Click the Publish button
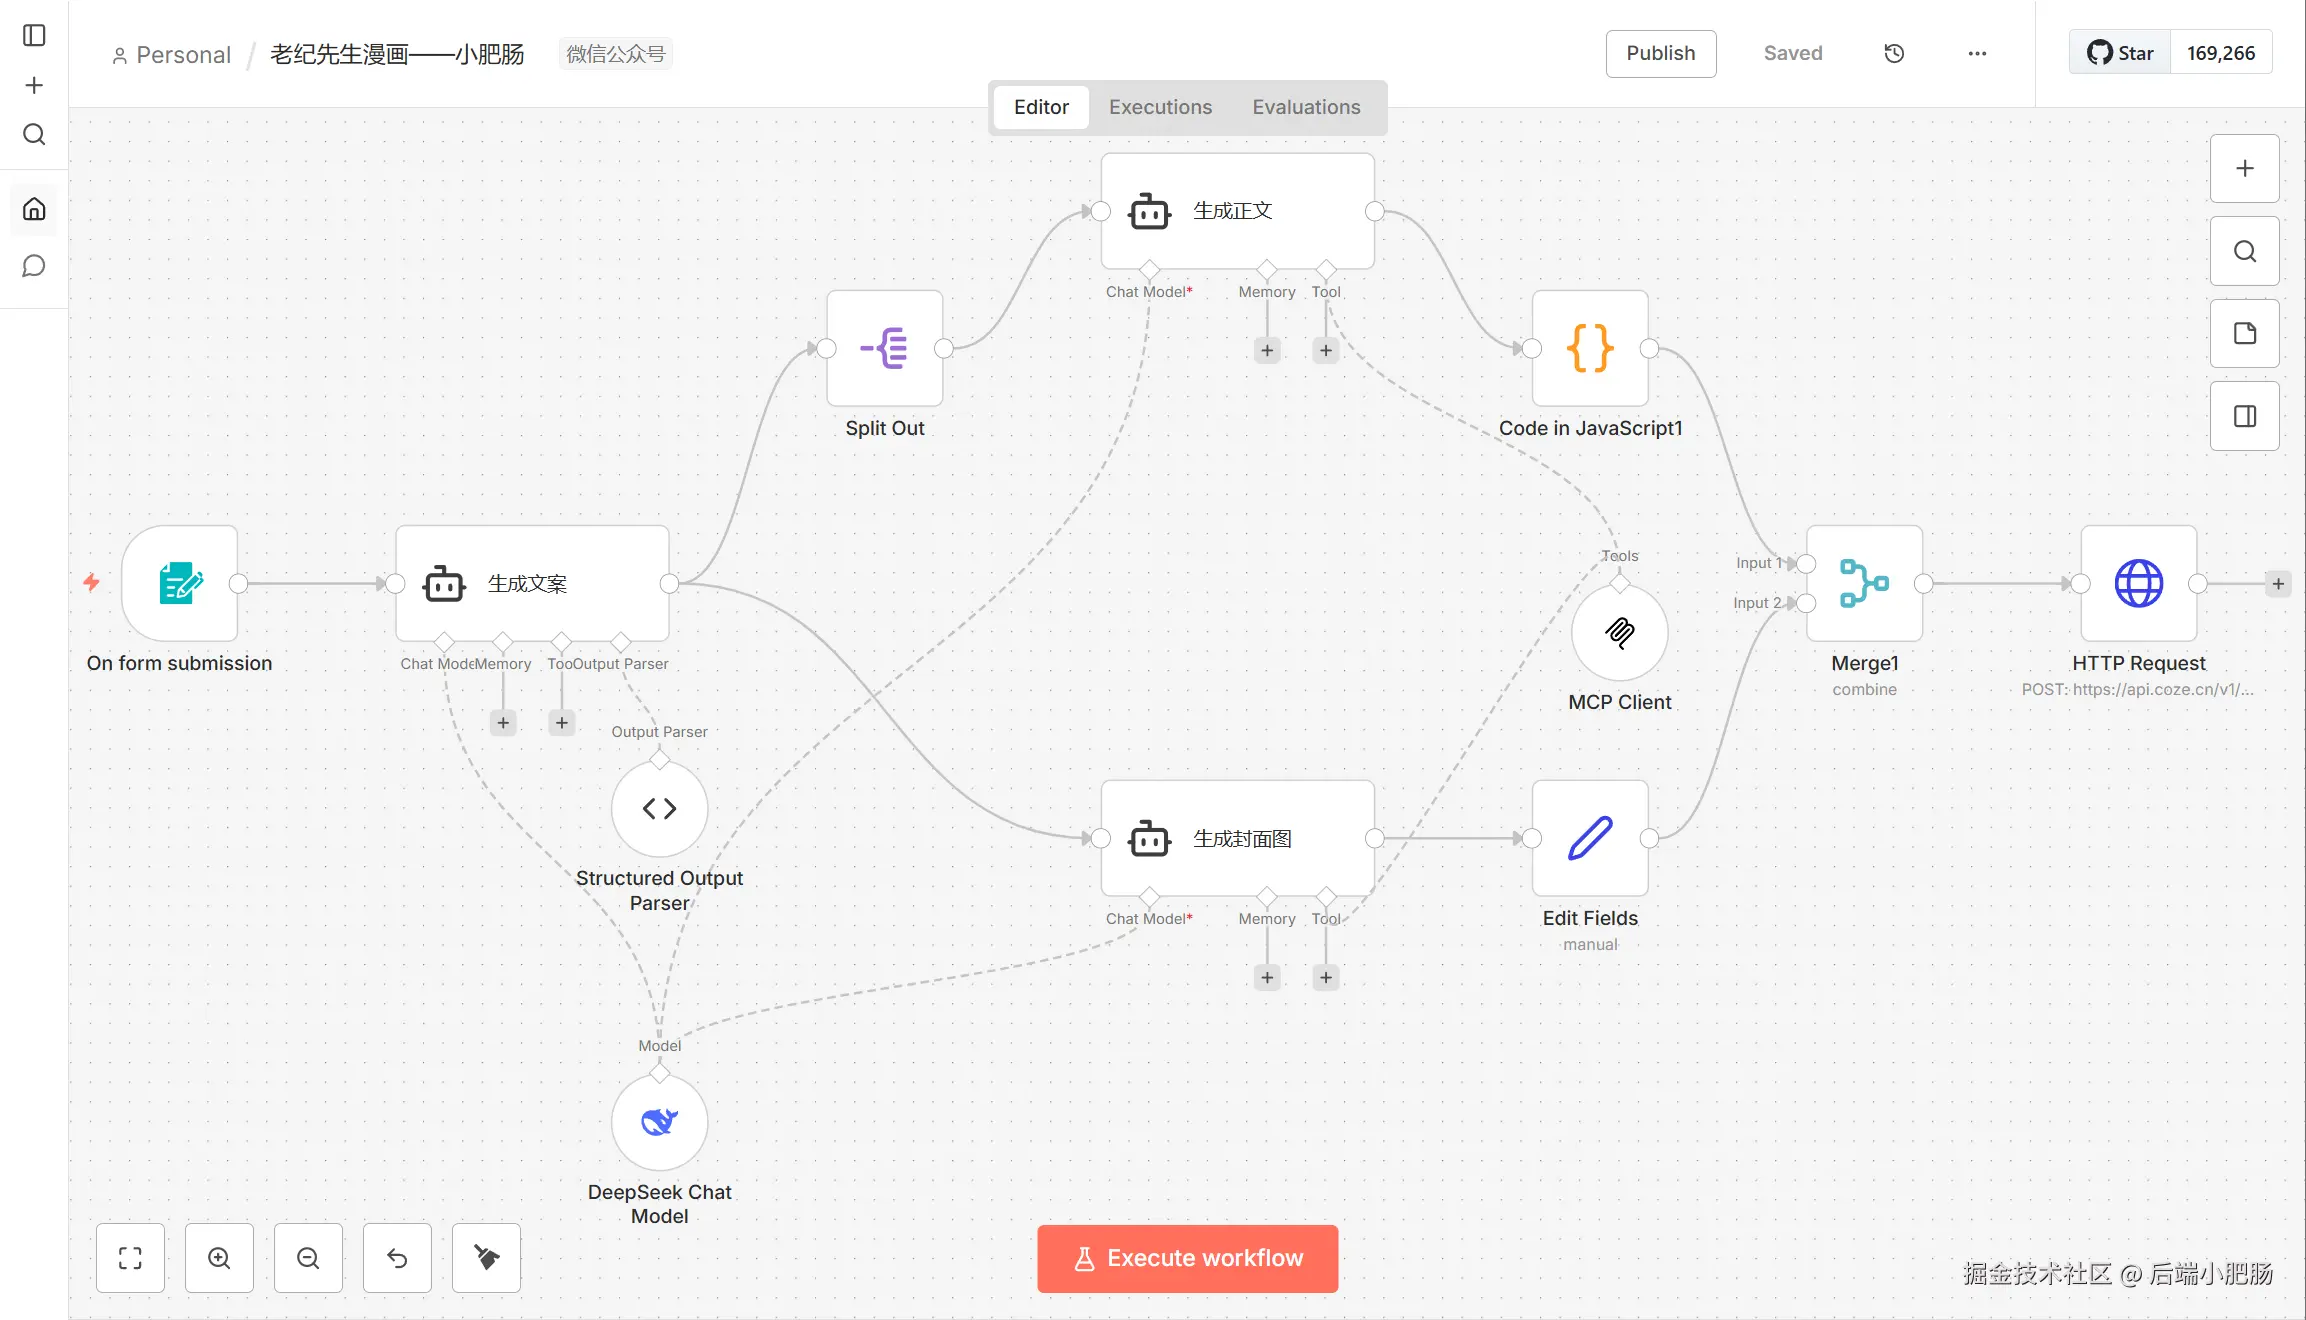The height and width of the screenshot is (1320, 2306). 1660,54
